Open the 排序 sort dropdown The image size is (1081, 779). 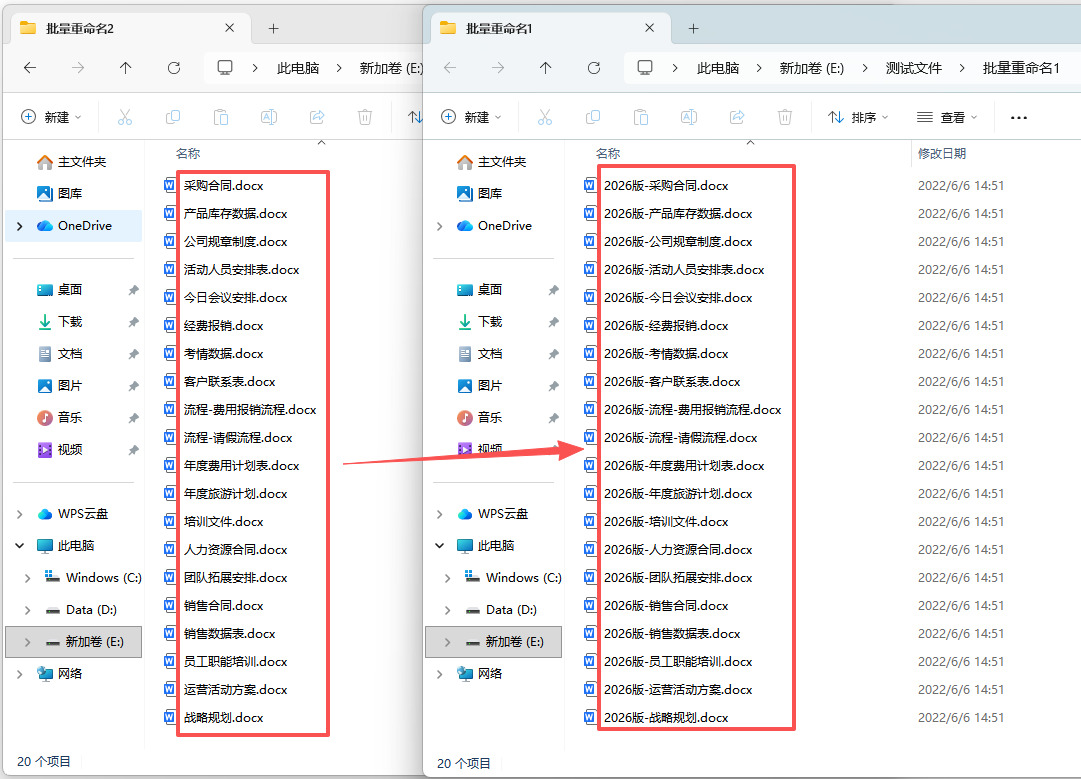point(858,118)
